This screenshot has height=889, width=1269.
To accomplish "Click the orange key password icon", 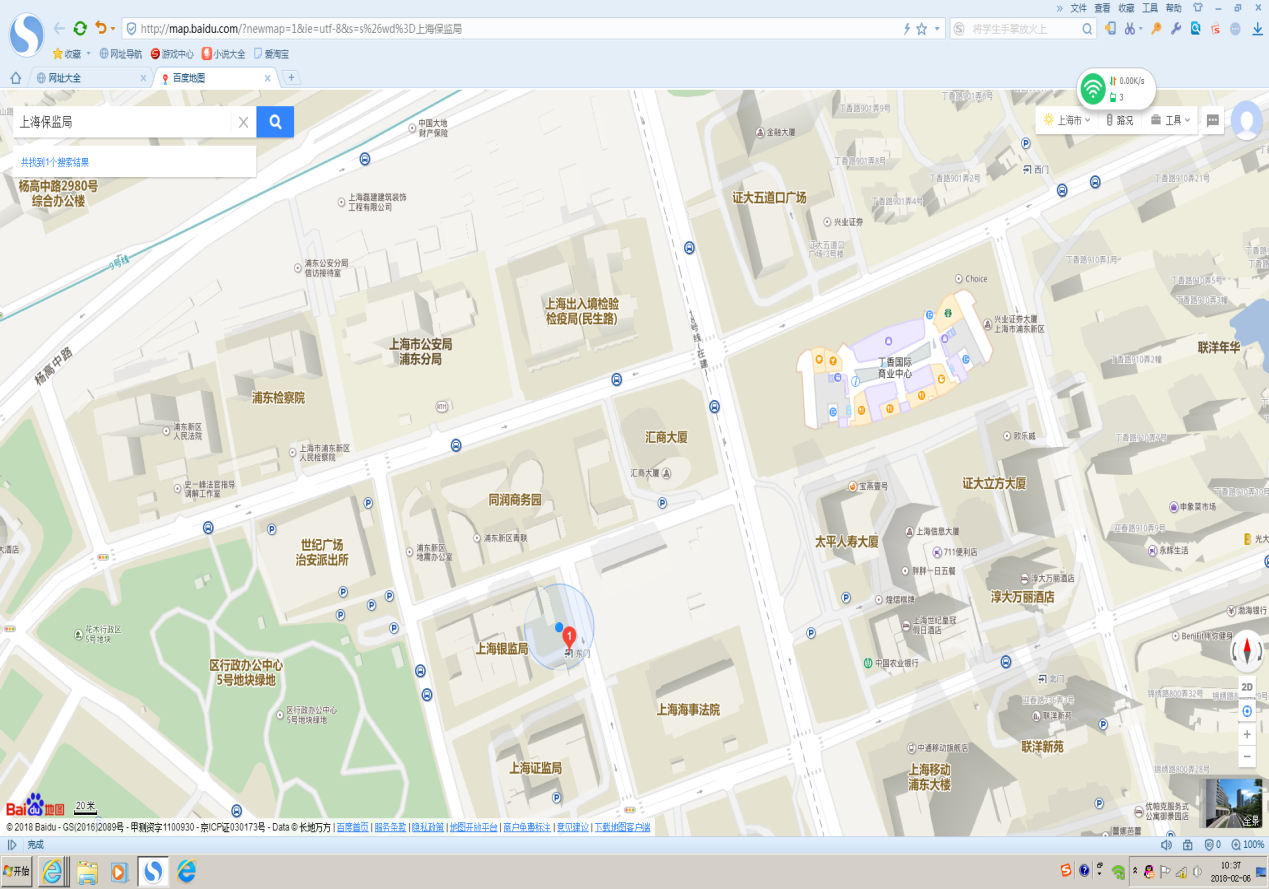I will coord(1157,29).
